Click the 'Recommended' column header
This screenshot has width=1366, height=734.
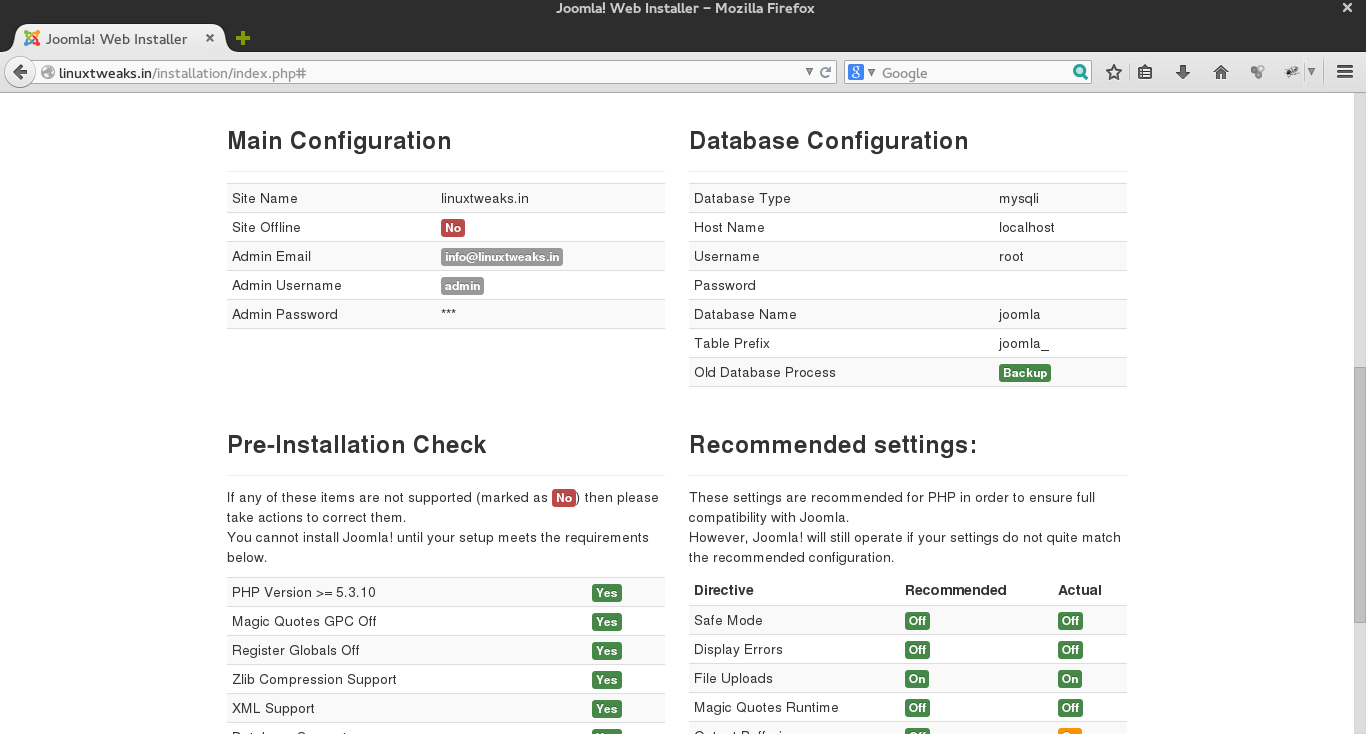[956, 590]
